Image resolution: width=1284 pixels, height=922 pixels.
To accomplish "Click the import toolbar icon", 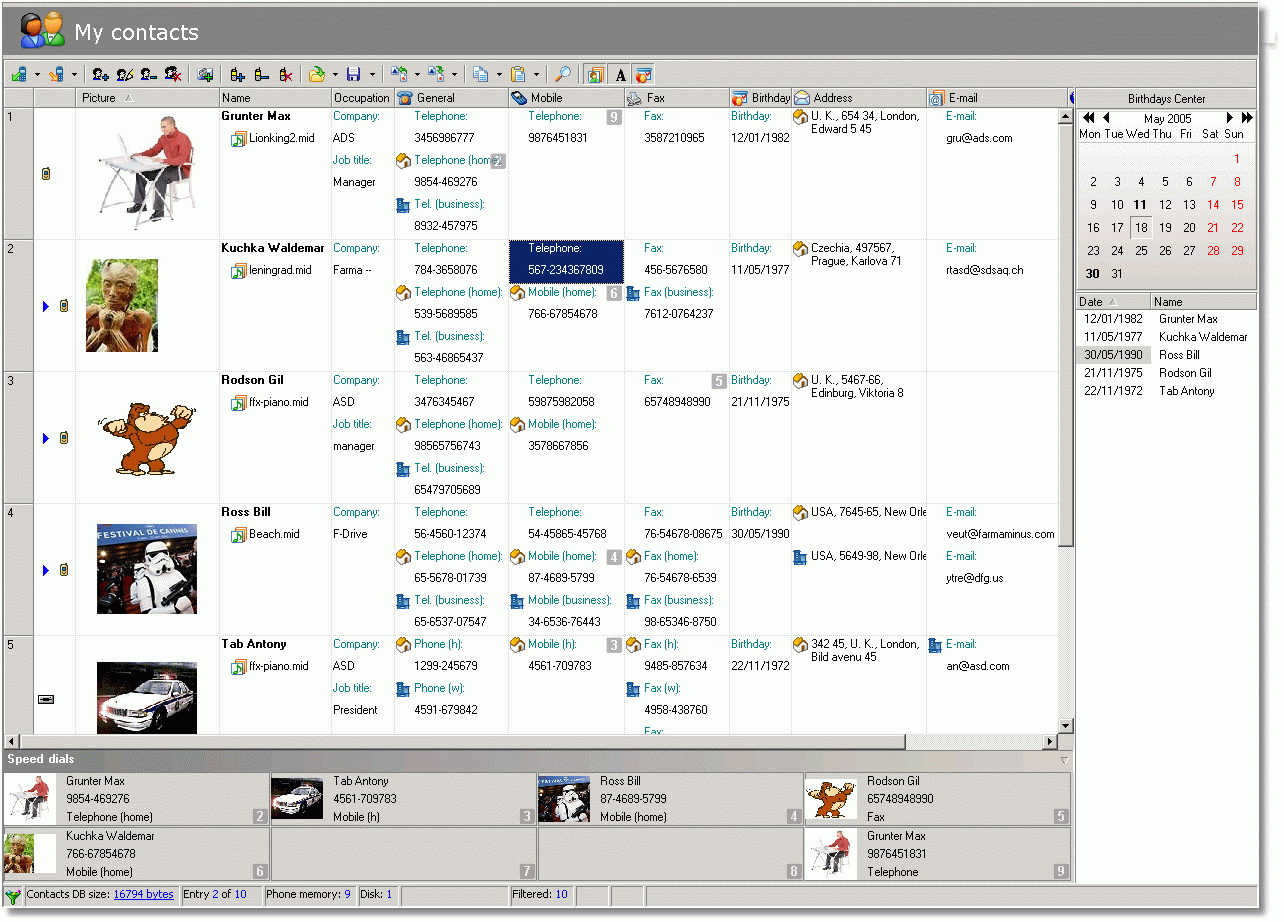I will 399,74.
